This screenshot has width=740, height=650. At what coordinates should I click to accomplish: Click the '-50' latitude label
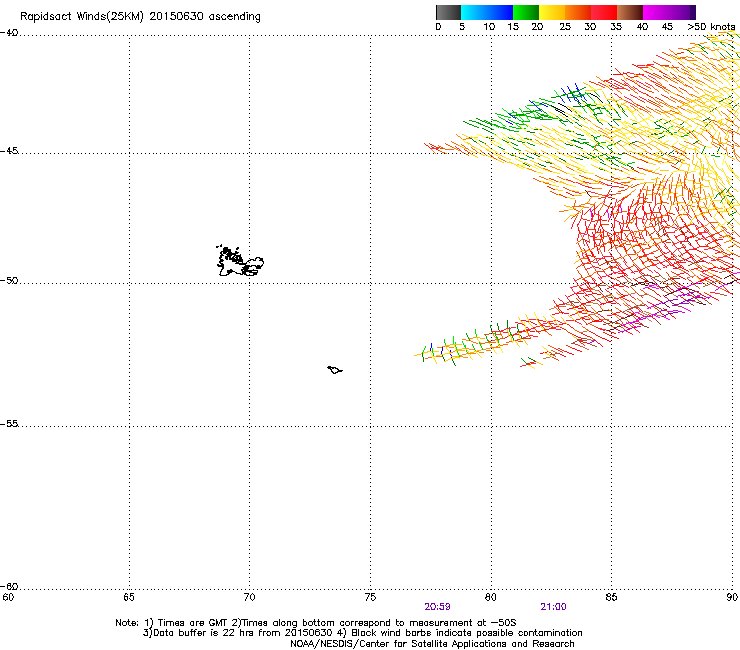(x=9, y=280)
